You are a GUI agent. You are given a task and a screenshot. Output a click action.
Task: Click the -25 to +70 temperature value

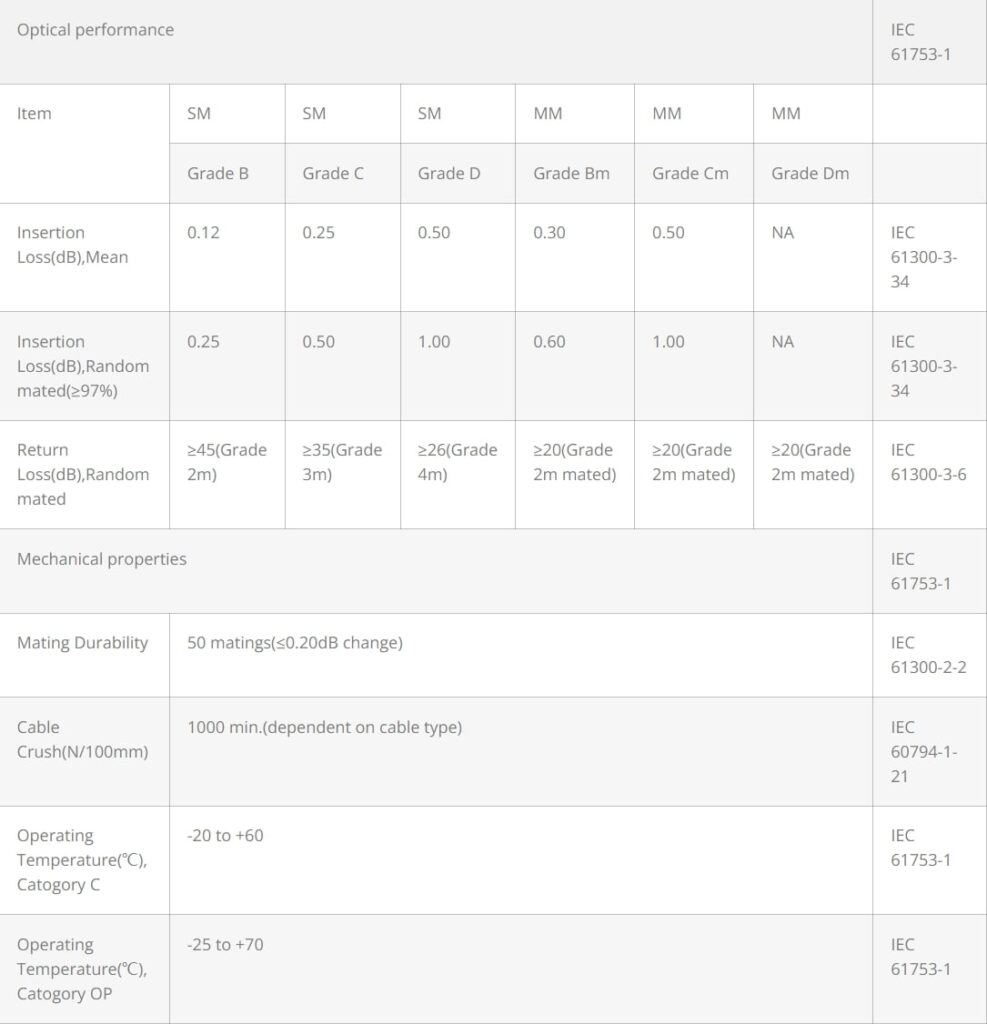pyautogui.click(x=225, y=945)
